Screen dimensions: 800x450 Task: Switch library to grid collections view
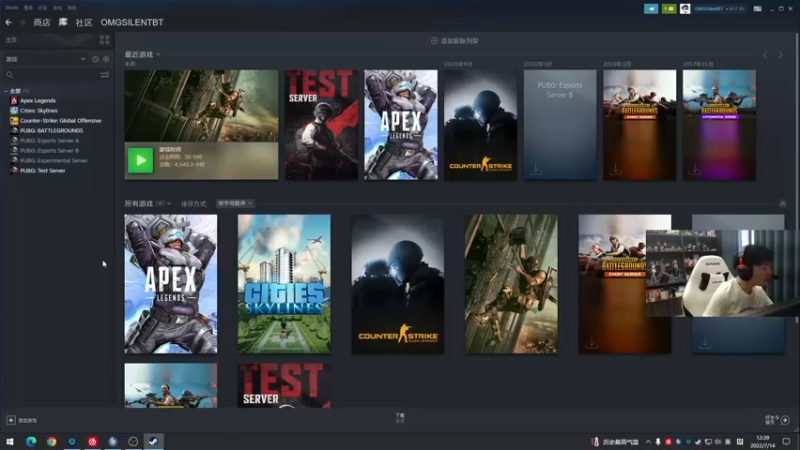point(105,40)
